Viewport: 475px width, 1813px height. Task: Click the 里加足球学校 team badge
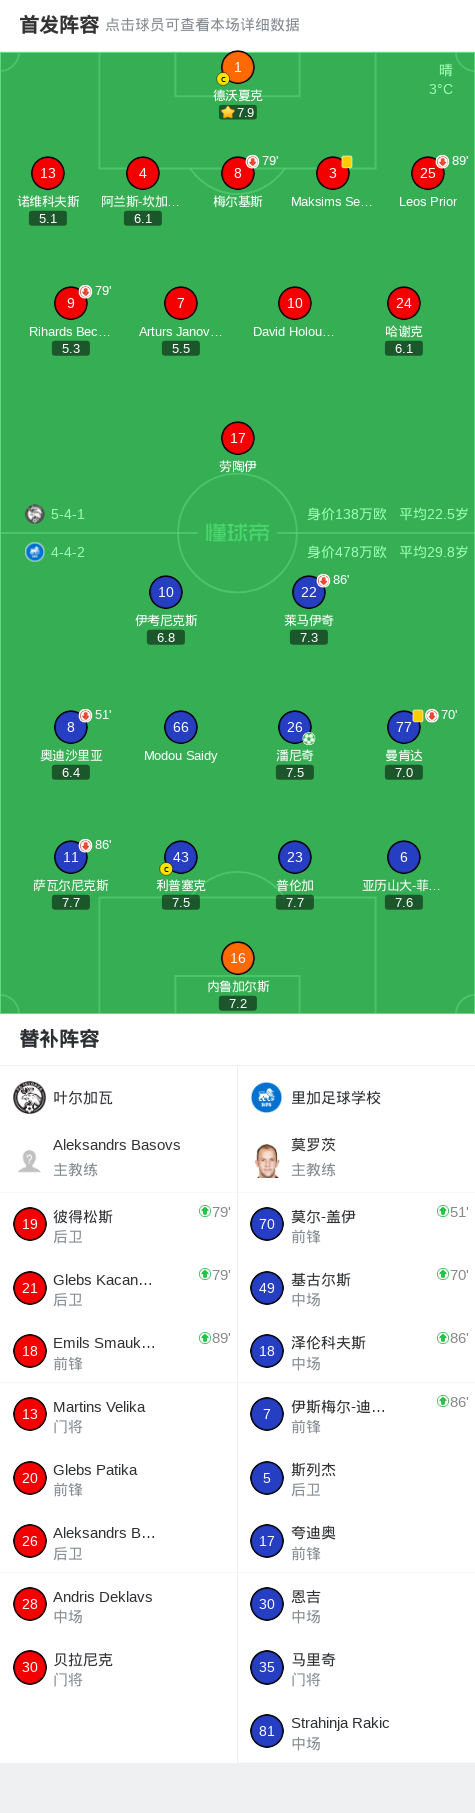tap(267, 1097)
